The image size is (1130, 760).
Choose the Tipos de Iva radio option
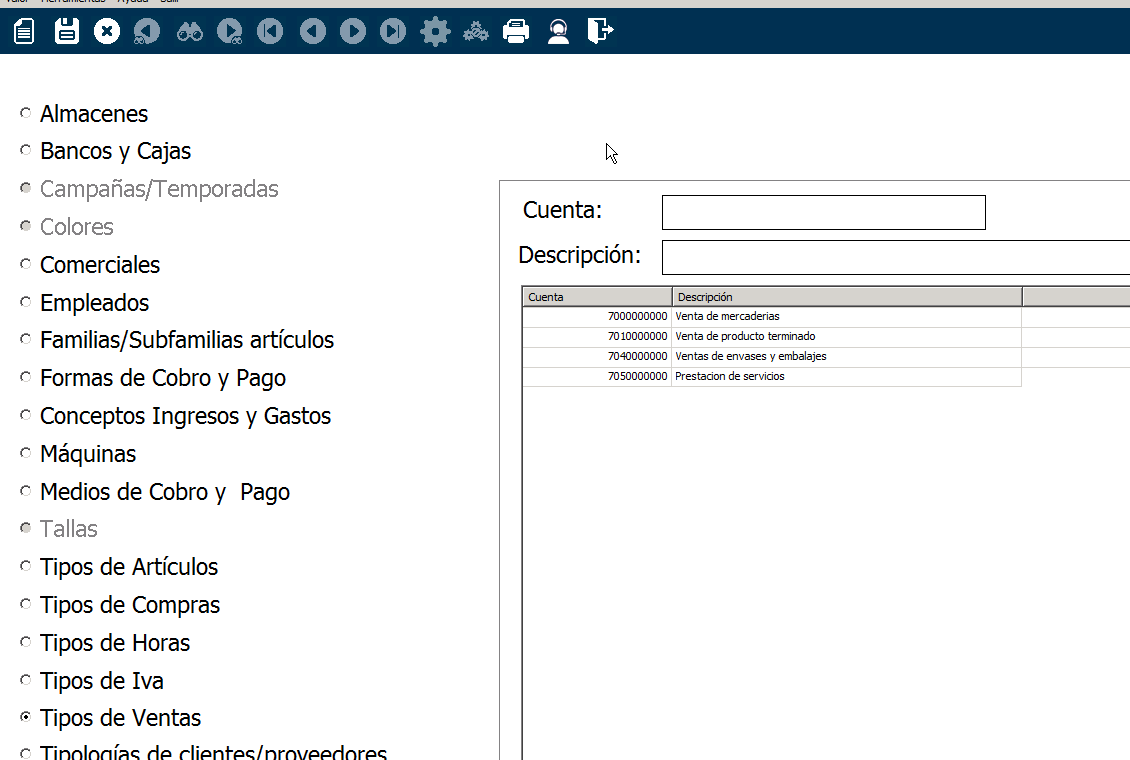[26, 680]
